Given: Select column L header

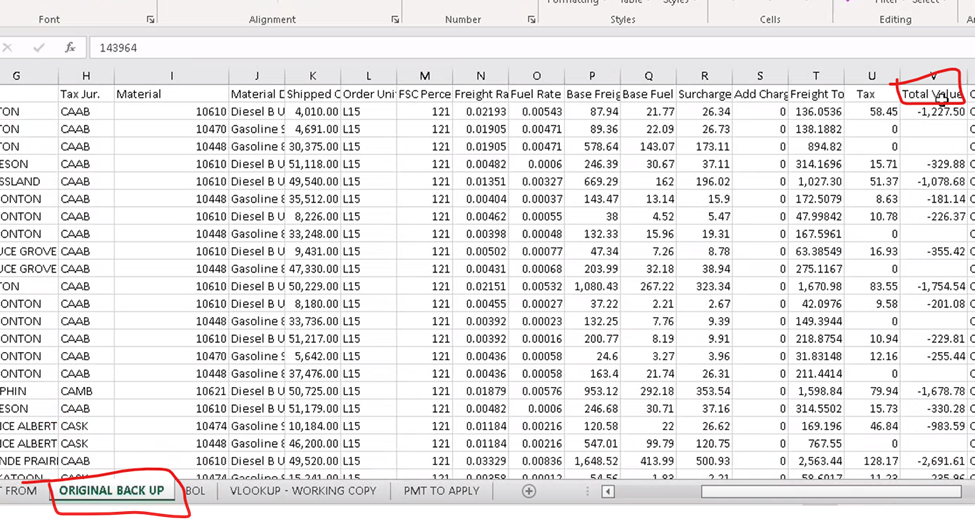Looking at the screenshot, I should coord(369,76).
